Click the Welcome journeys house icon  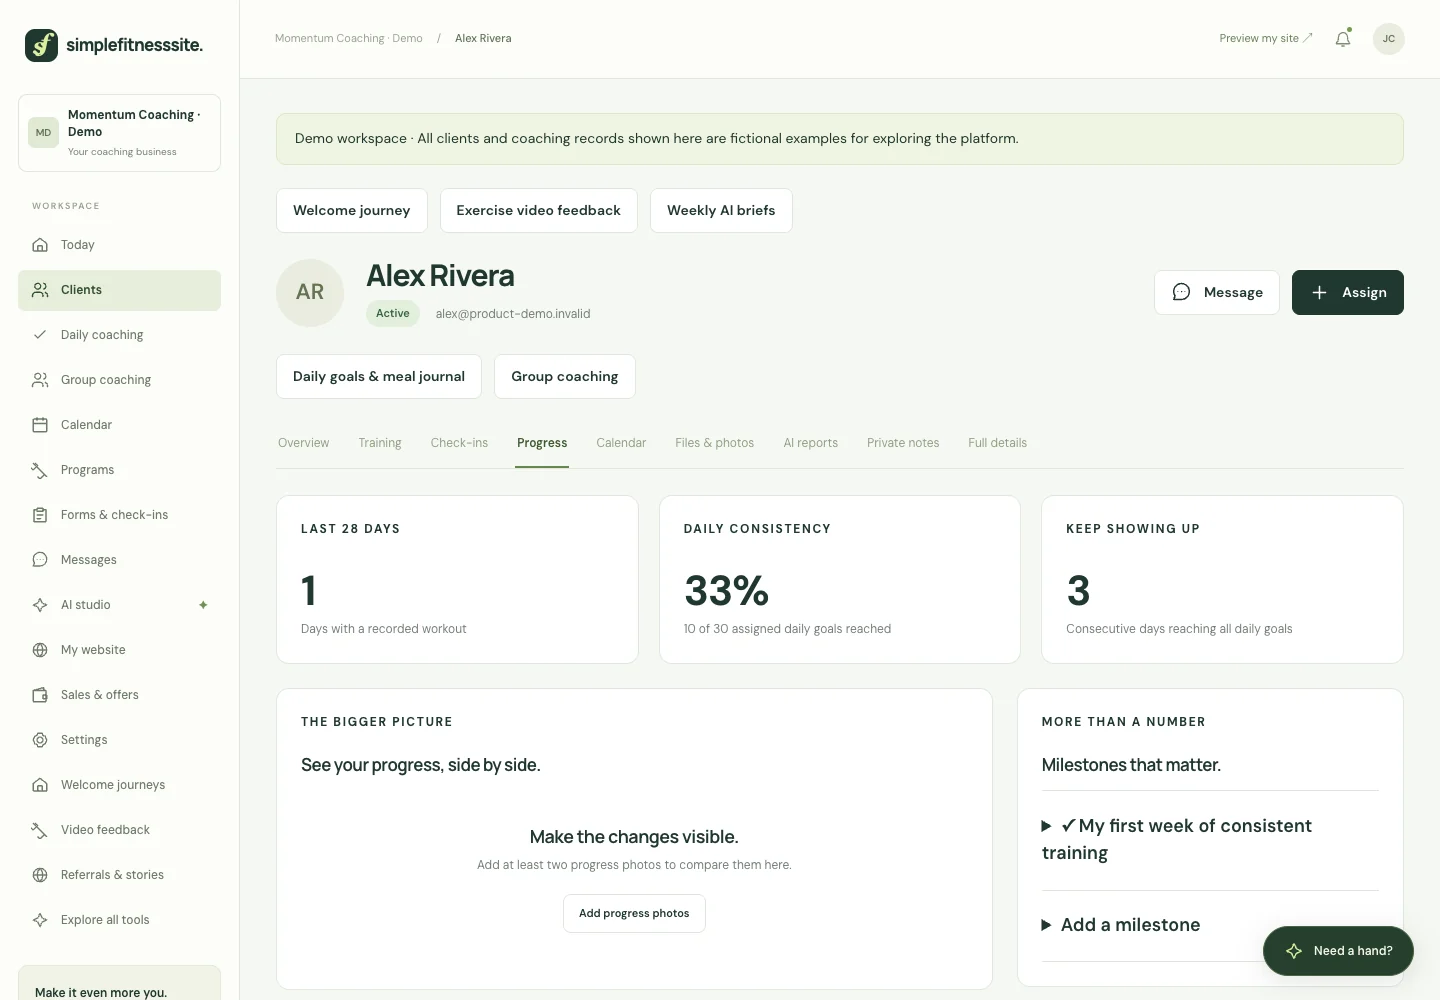click(40, 785)
